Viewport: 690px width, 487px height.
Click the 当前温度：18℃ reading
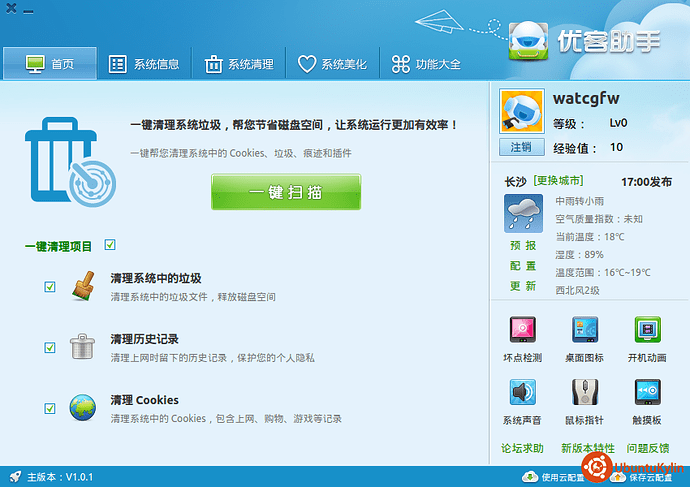coord(590,237)
